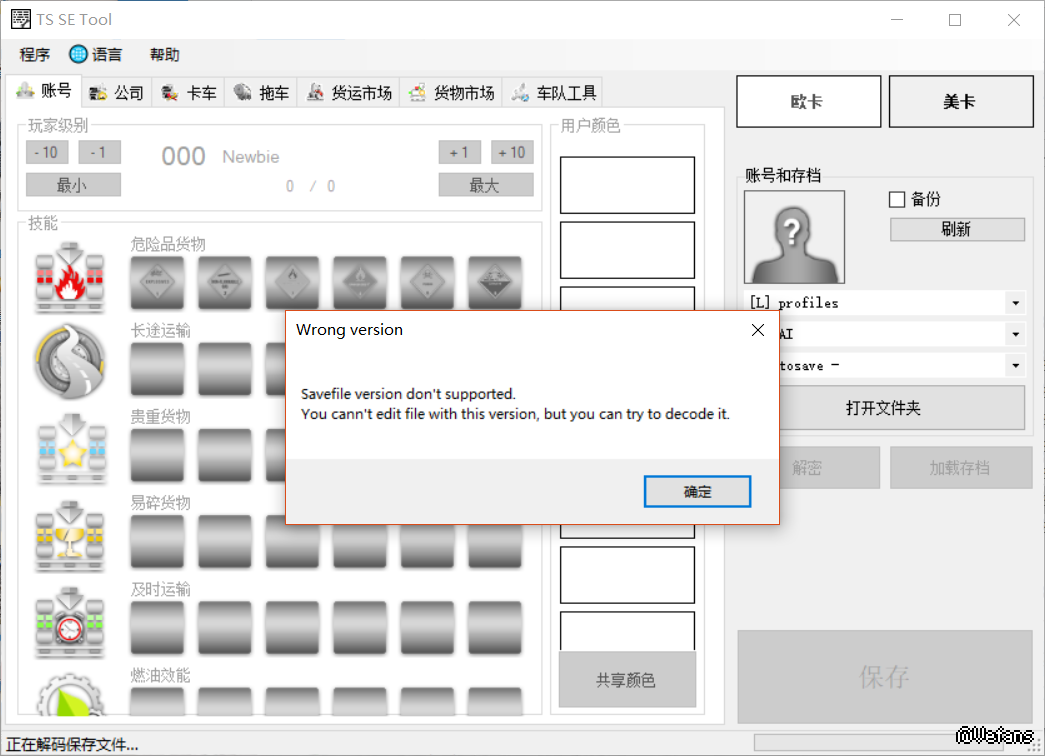Enable the 备份 backup checkbox

897,199
